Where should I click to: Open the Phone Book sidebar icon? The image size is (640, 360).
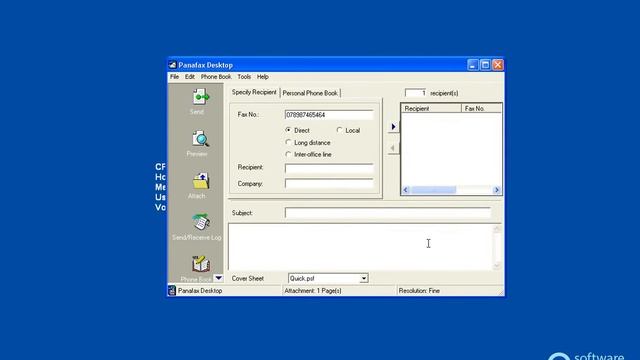click(200, 264)
